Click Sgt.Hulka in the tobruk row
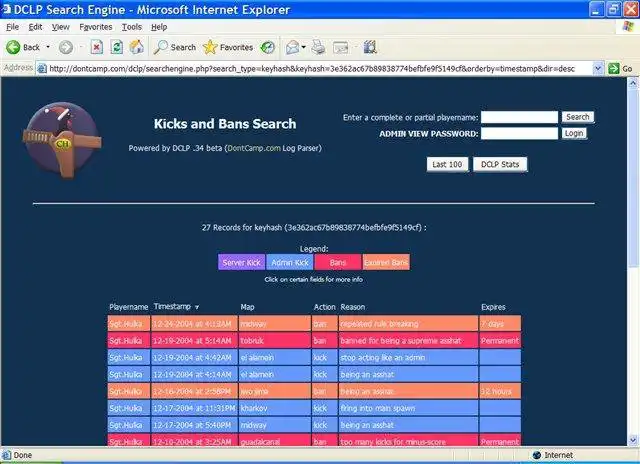Screen dimensions: 640x464 click(x=129, y=340)
